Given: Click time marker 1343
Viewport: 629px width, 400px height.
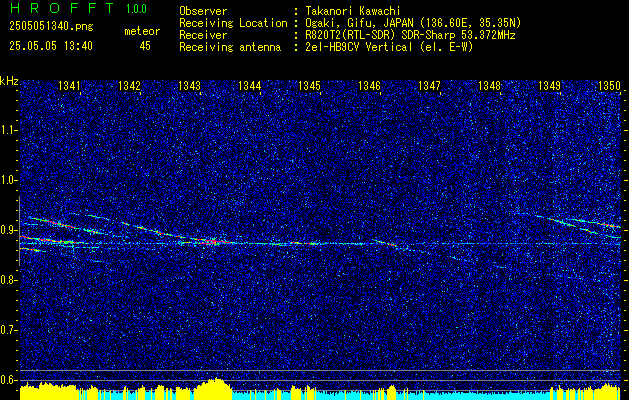Looking at the screenshot, I should 190,86.
